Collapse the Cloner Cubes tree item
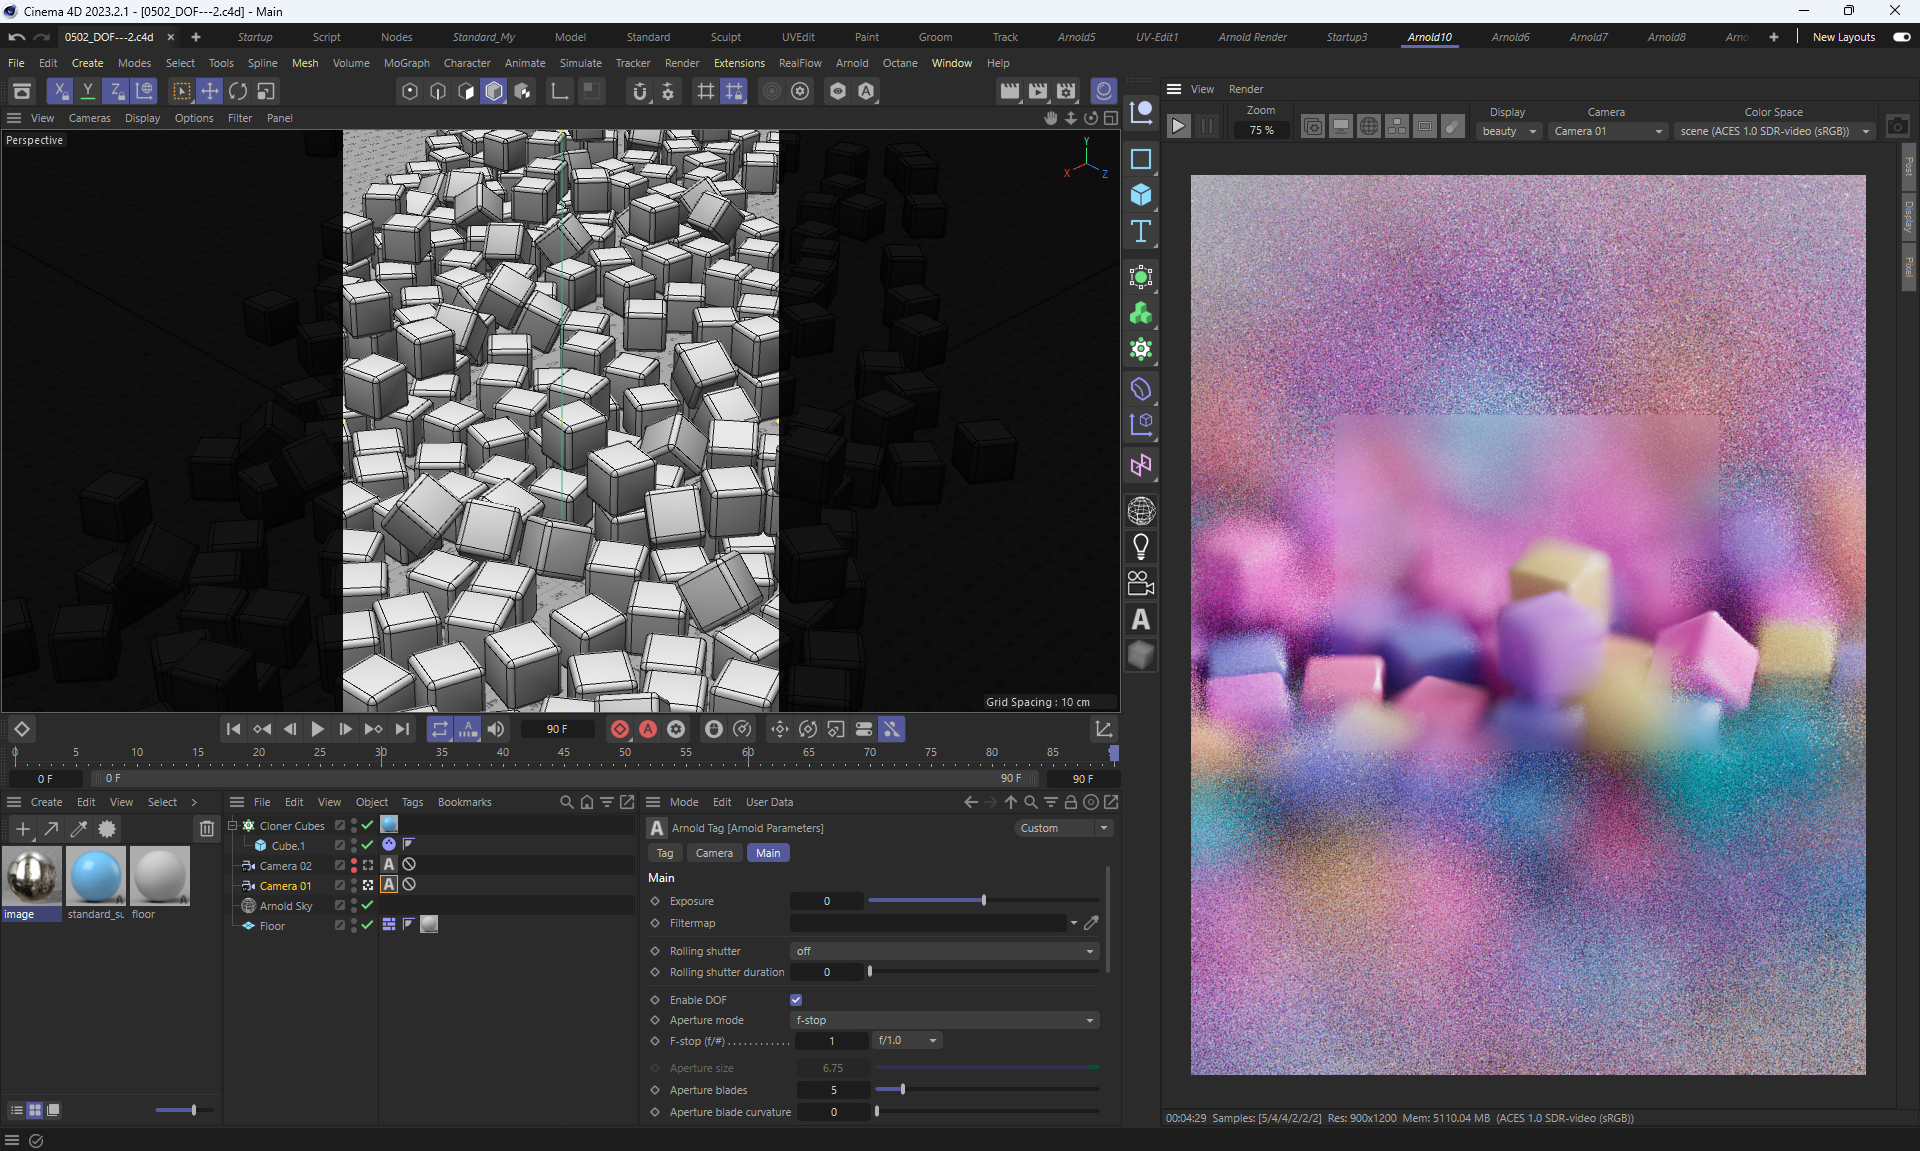The image size is (1920, 1151). (x=233, y=826)
